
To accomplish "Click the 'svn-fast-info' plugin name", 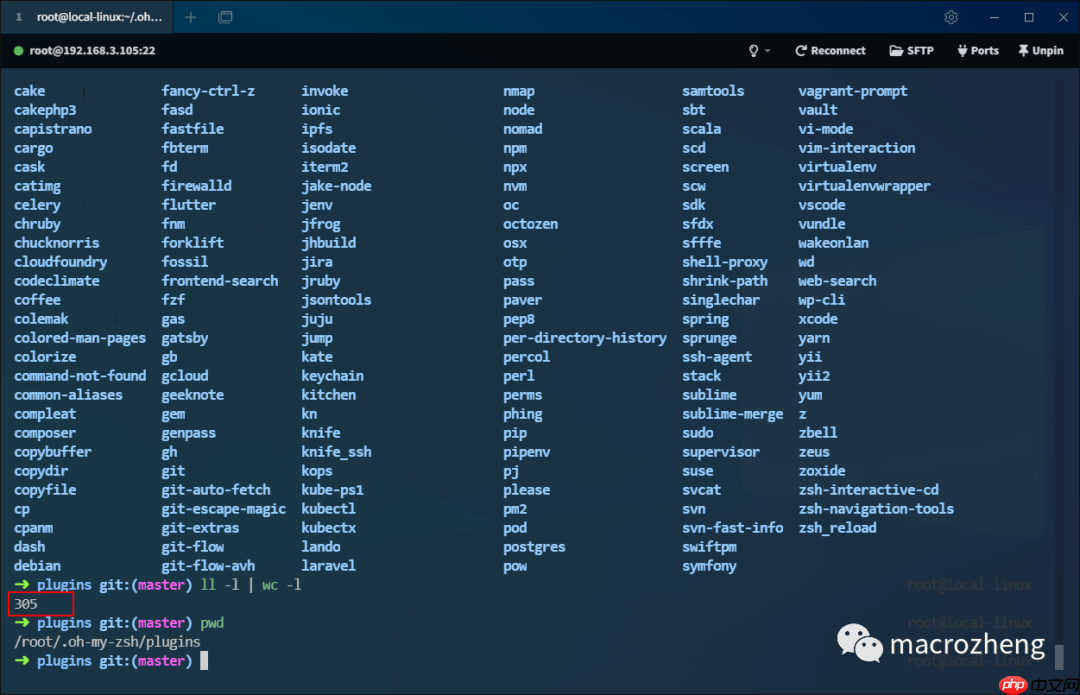I will pos(732,528).
